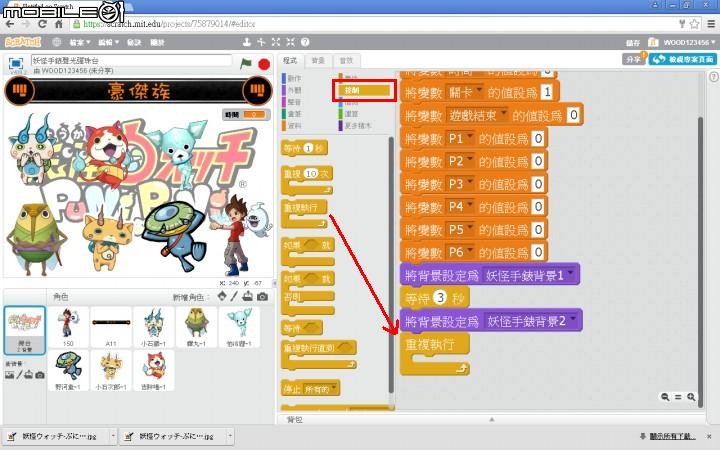Select sprite A11 in the sprite list
Screen dimensions: 720x450
pyautogui.click(x=111, y=327)
